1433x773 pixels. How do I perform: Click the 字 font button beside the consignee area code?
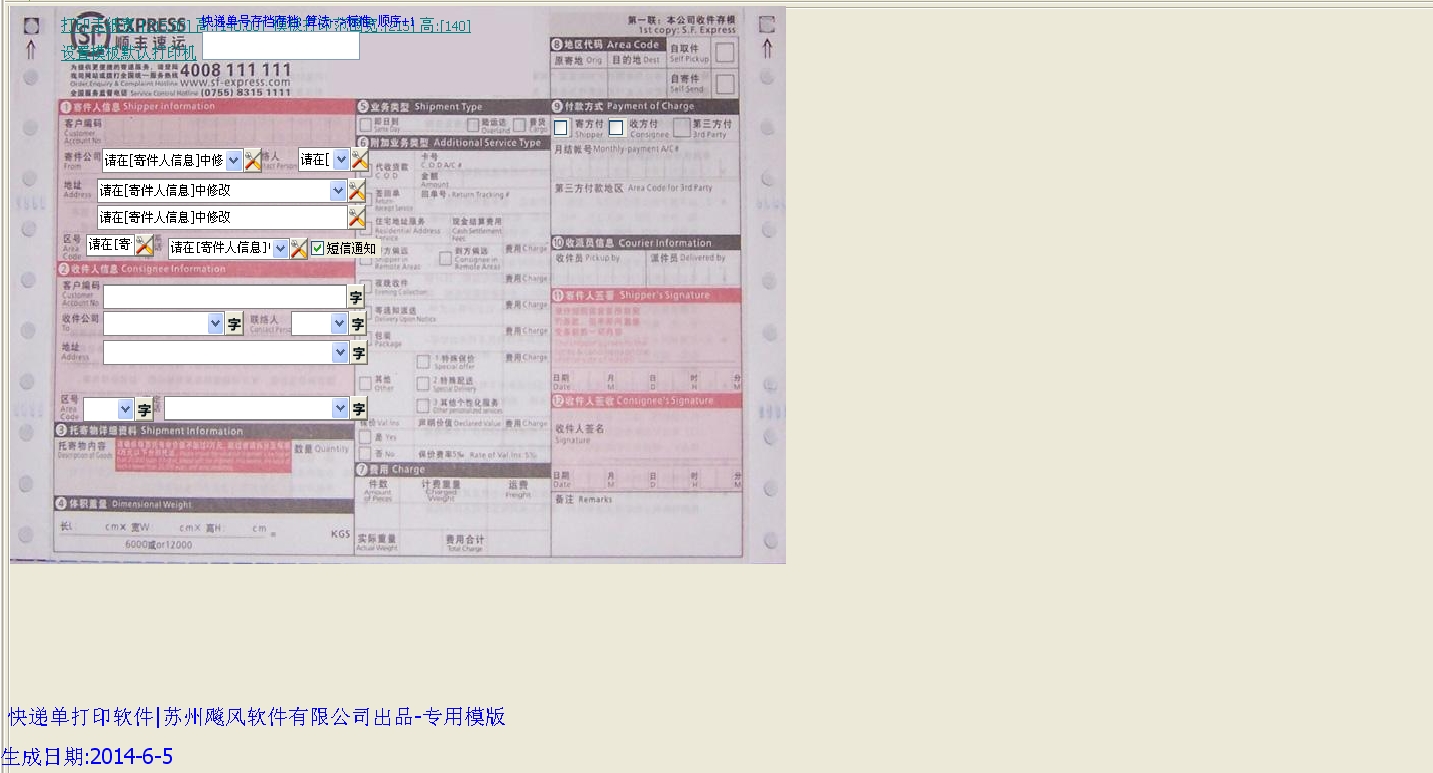145,409
